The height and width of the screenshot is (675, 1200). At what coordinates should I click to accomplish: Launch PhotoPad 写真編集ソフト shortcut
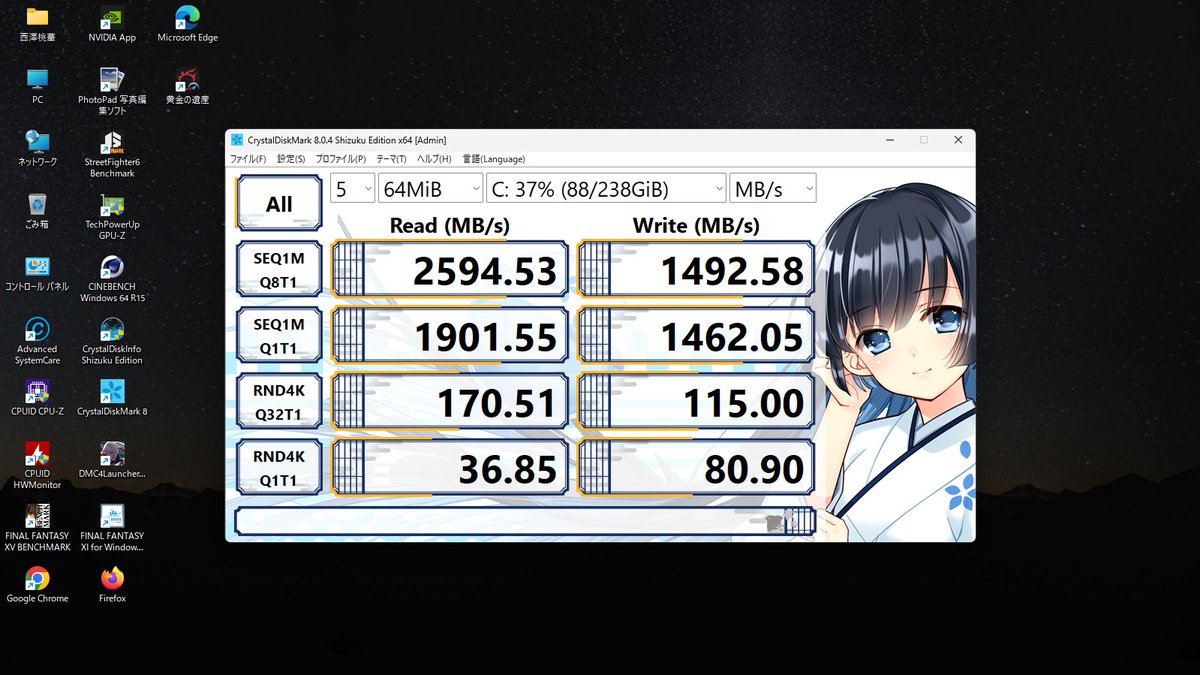[x=112, y=91]
